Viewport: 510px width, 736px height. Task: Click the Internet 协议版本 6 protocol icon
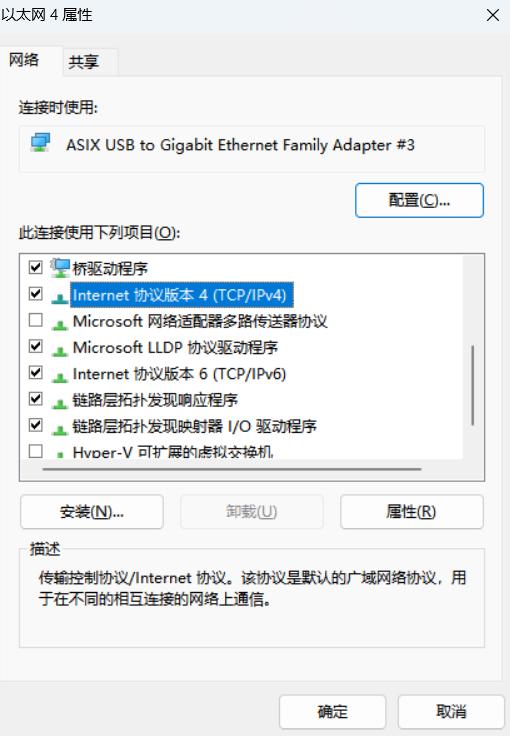click(60, 376)
